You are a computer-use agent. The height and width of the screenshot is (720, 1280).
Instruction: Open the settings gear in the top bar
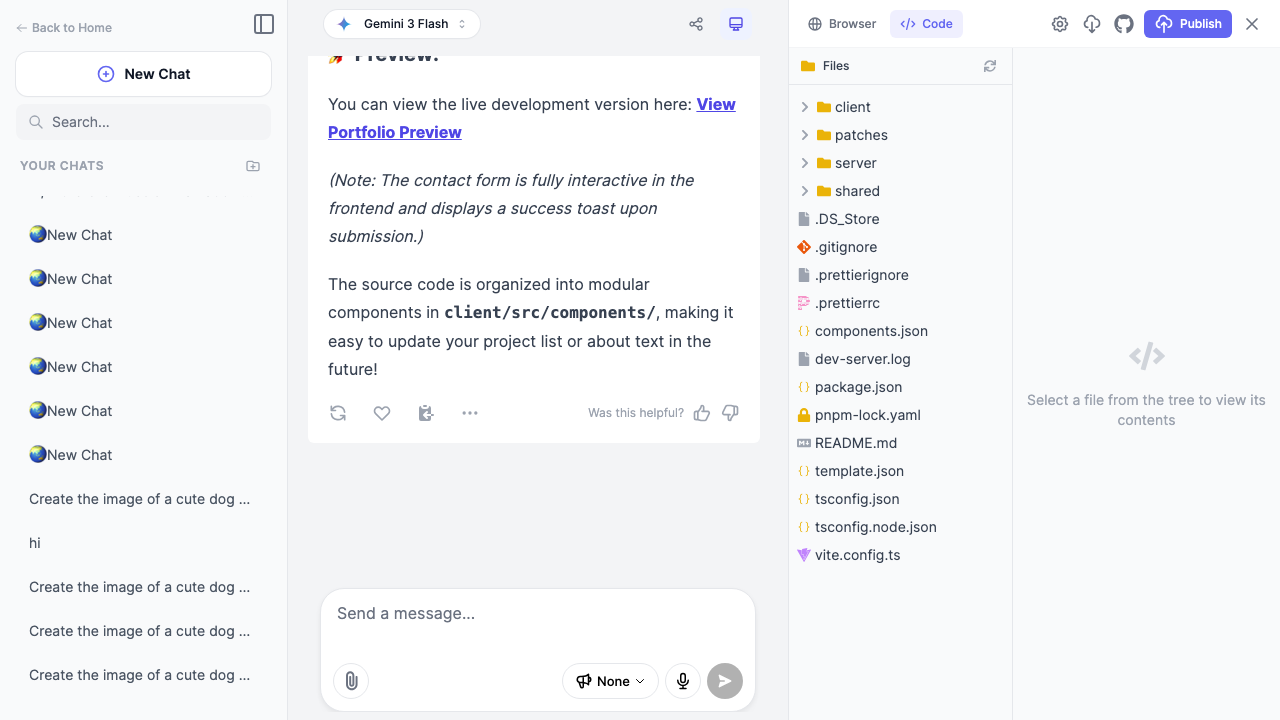[1060, 23]
